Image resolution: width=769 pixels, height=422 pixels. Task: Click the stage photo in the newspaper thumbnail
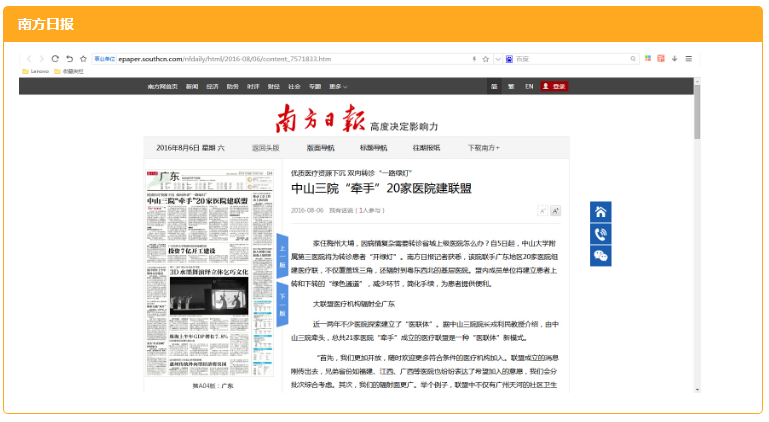click(x=209, y=296)
